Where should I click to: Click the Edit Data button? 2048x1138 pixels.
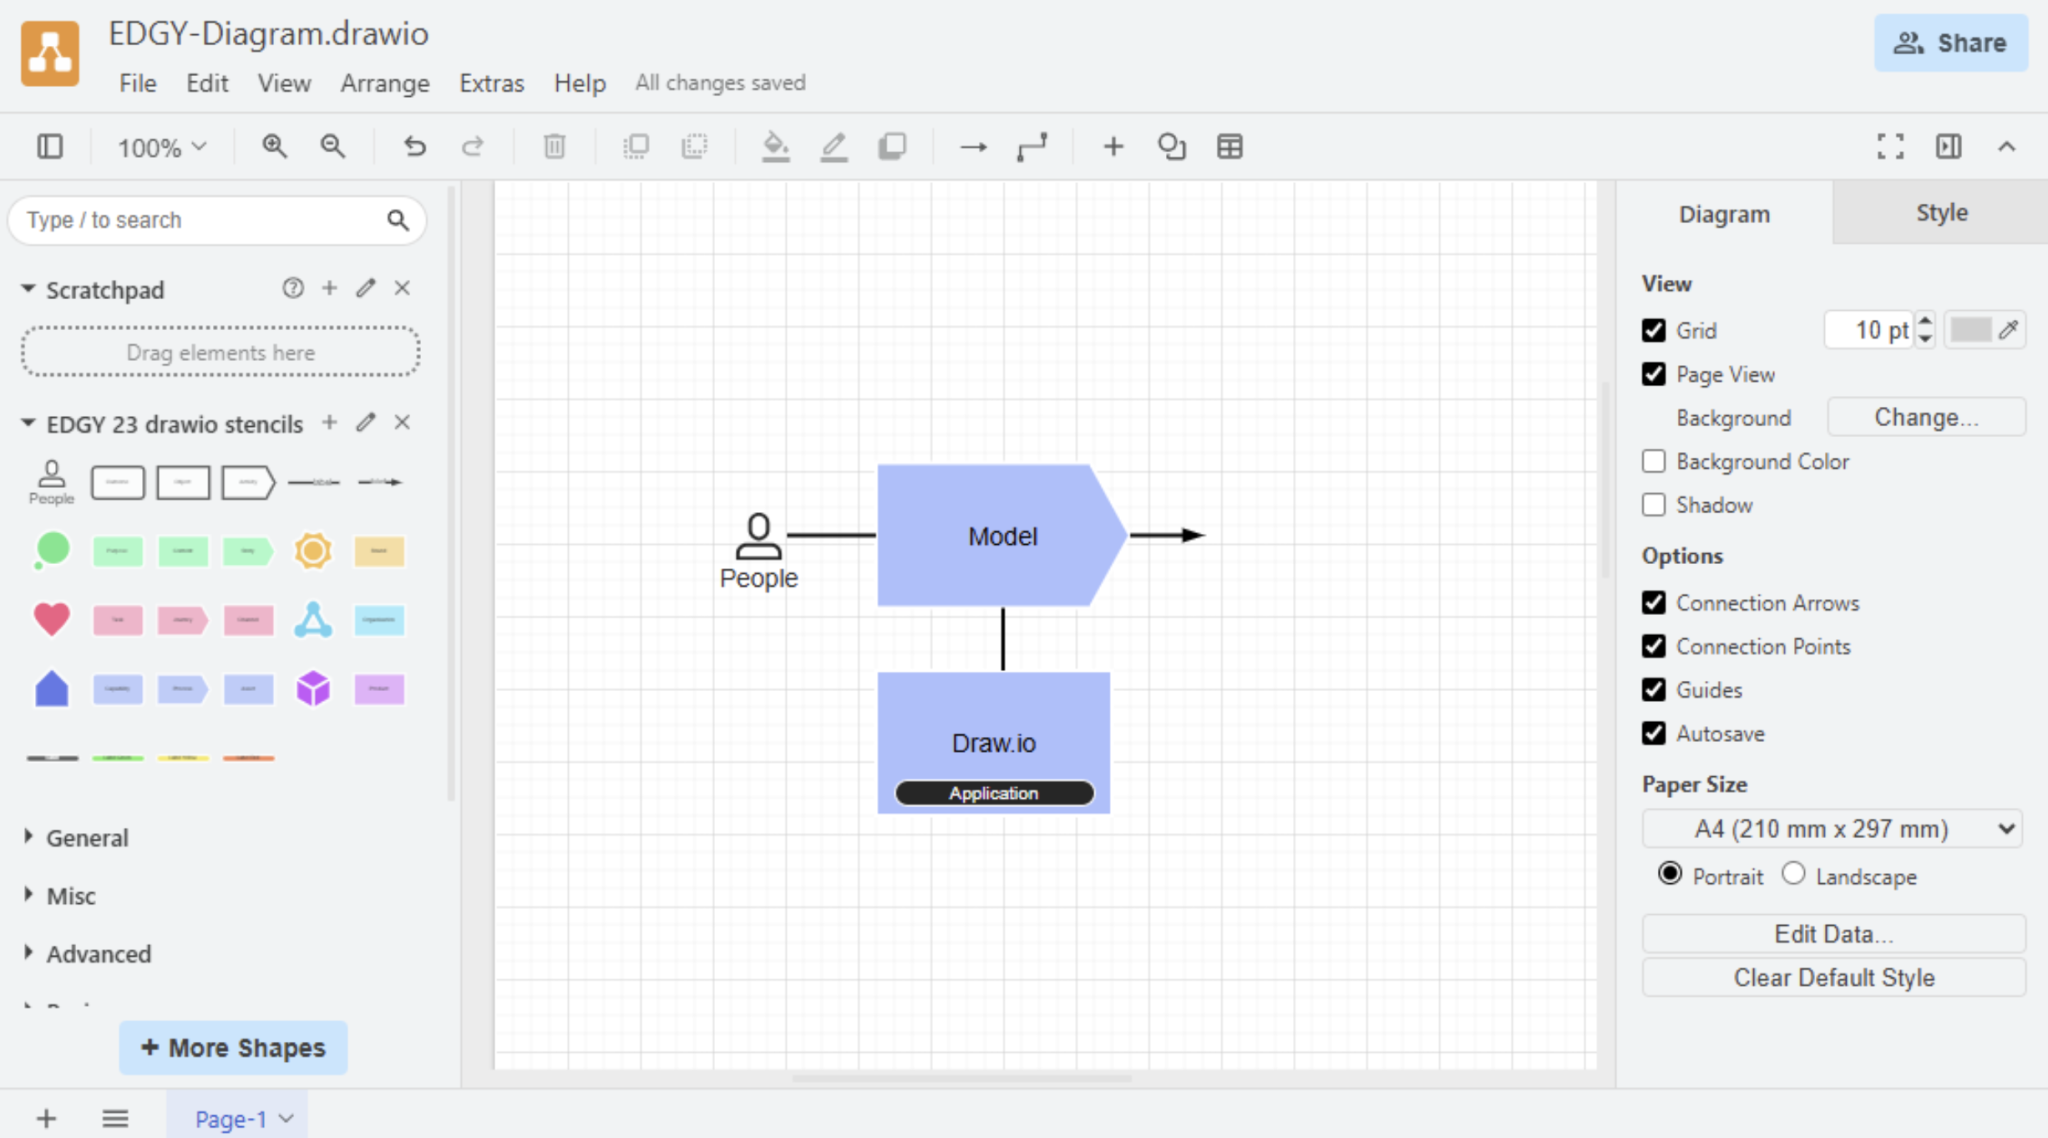1833,934
